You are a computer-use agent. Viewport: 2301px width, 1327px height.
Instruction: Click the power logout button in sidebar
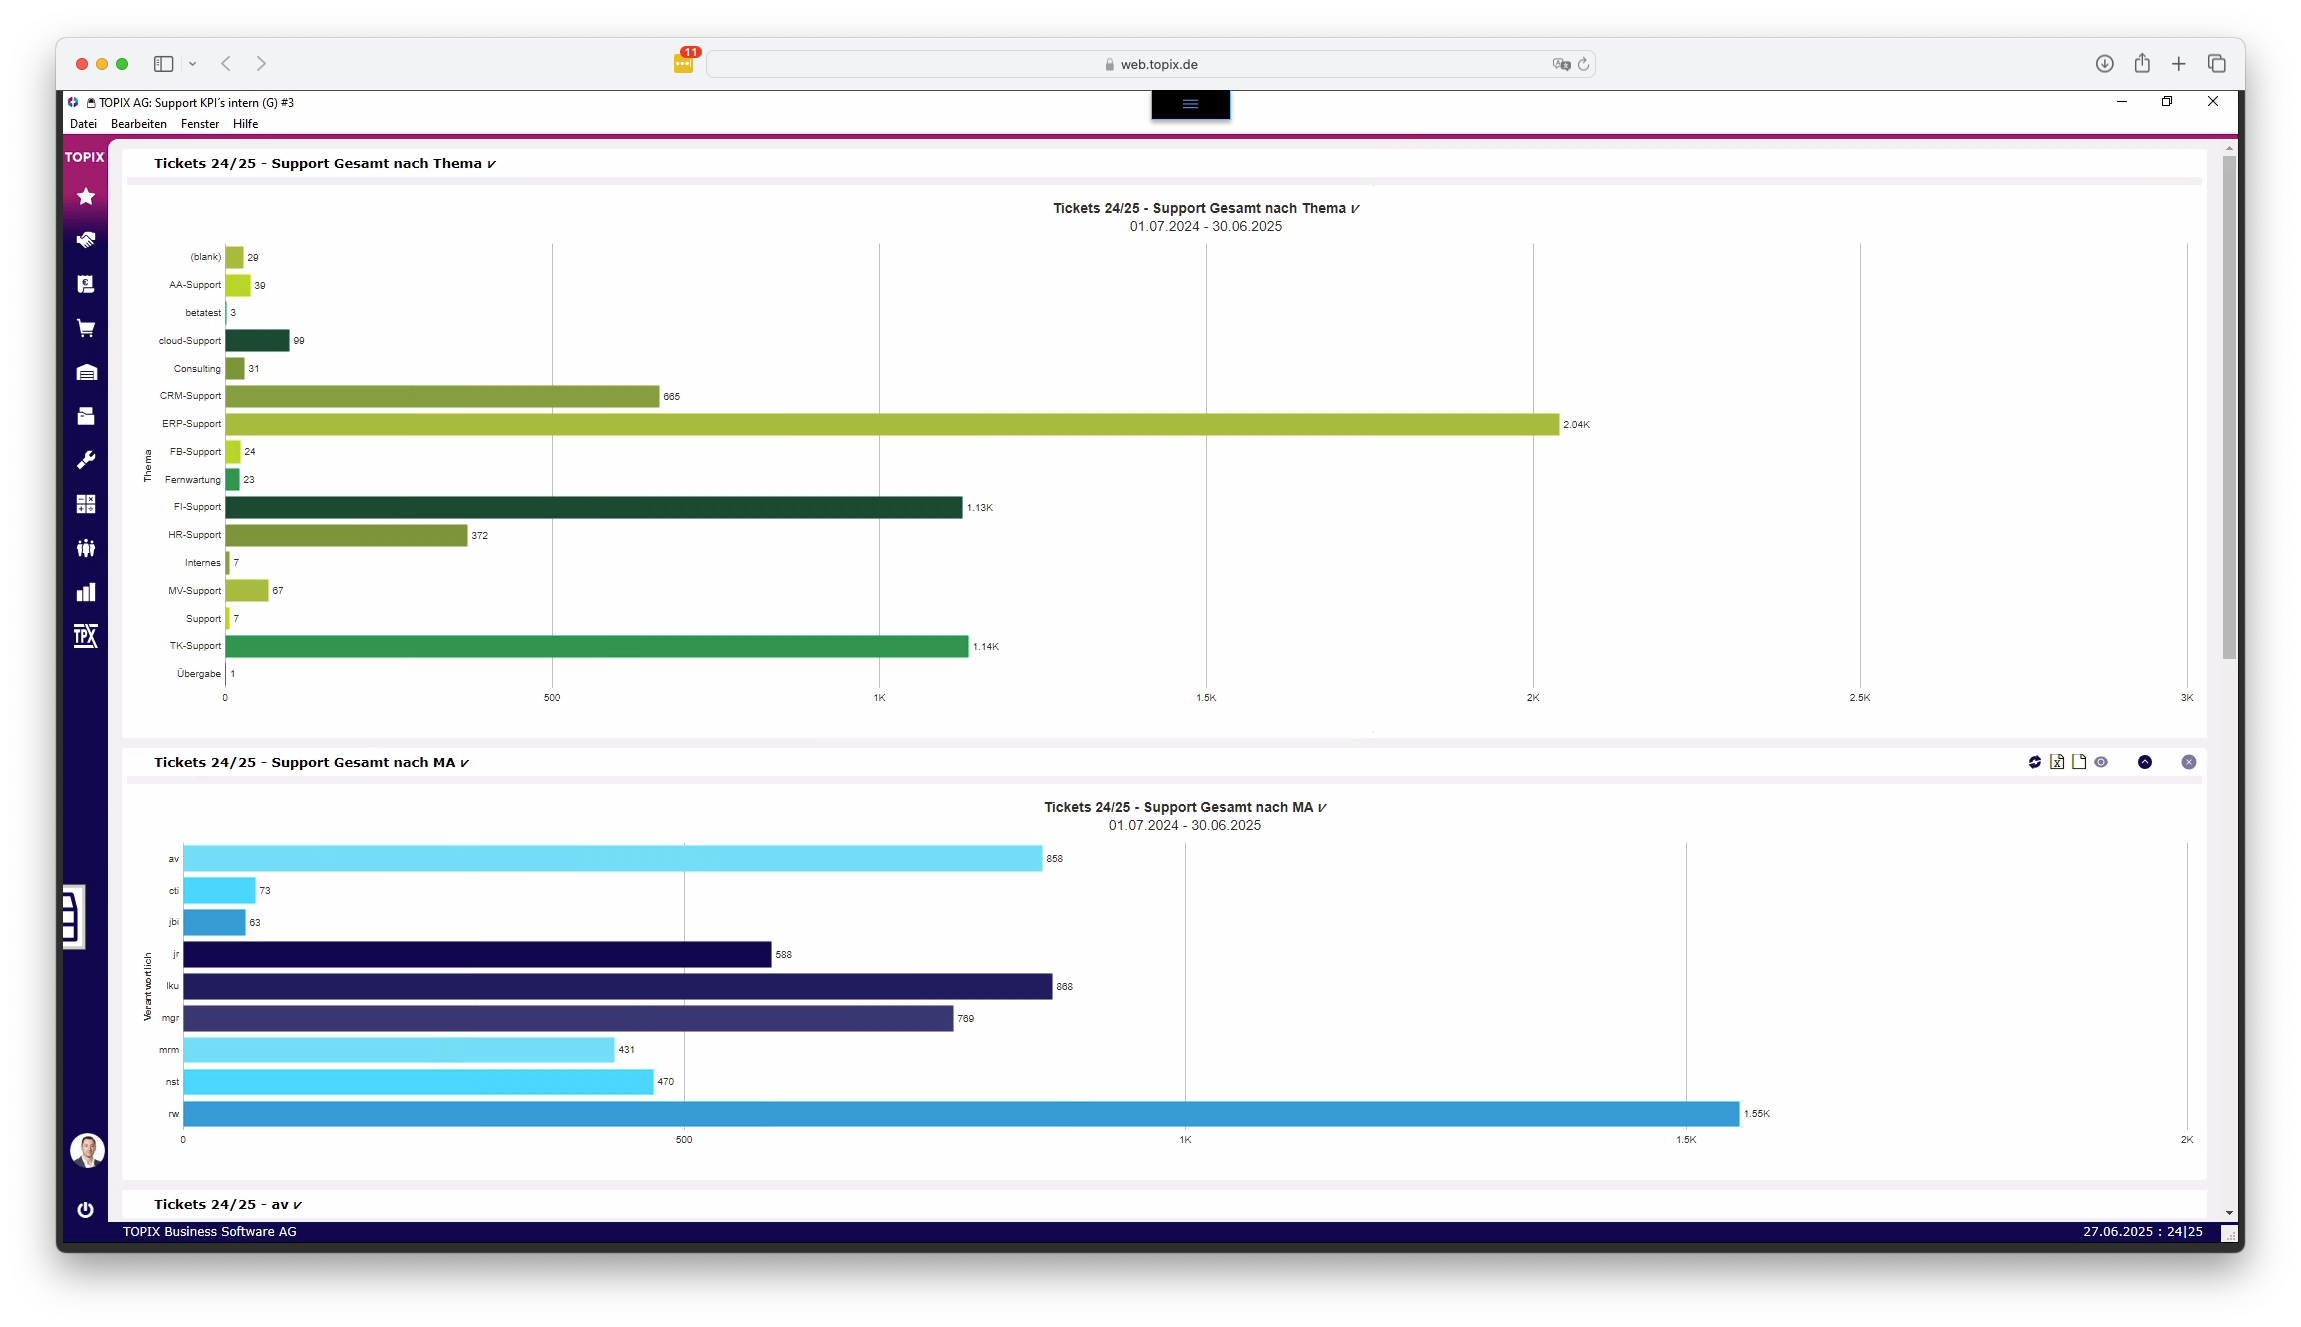point(86,1210)
